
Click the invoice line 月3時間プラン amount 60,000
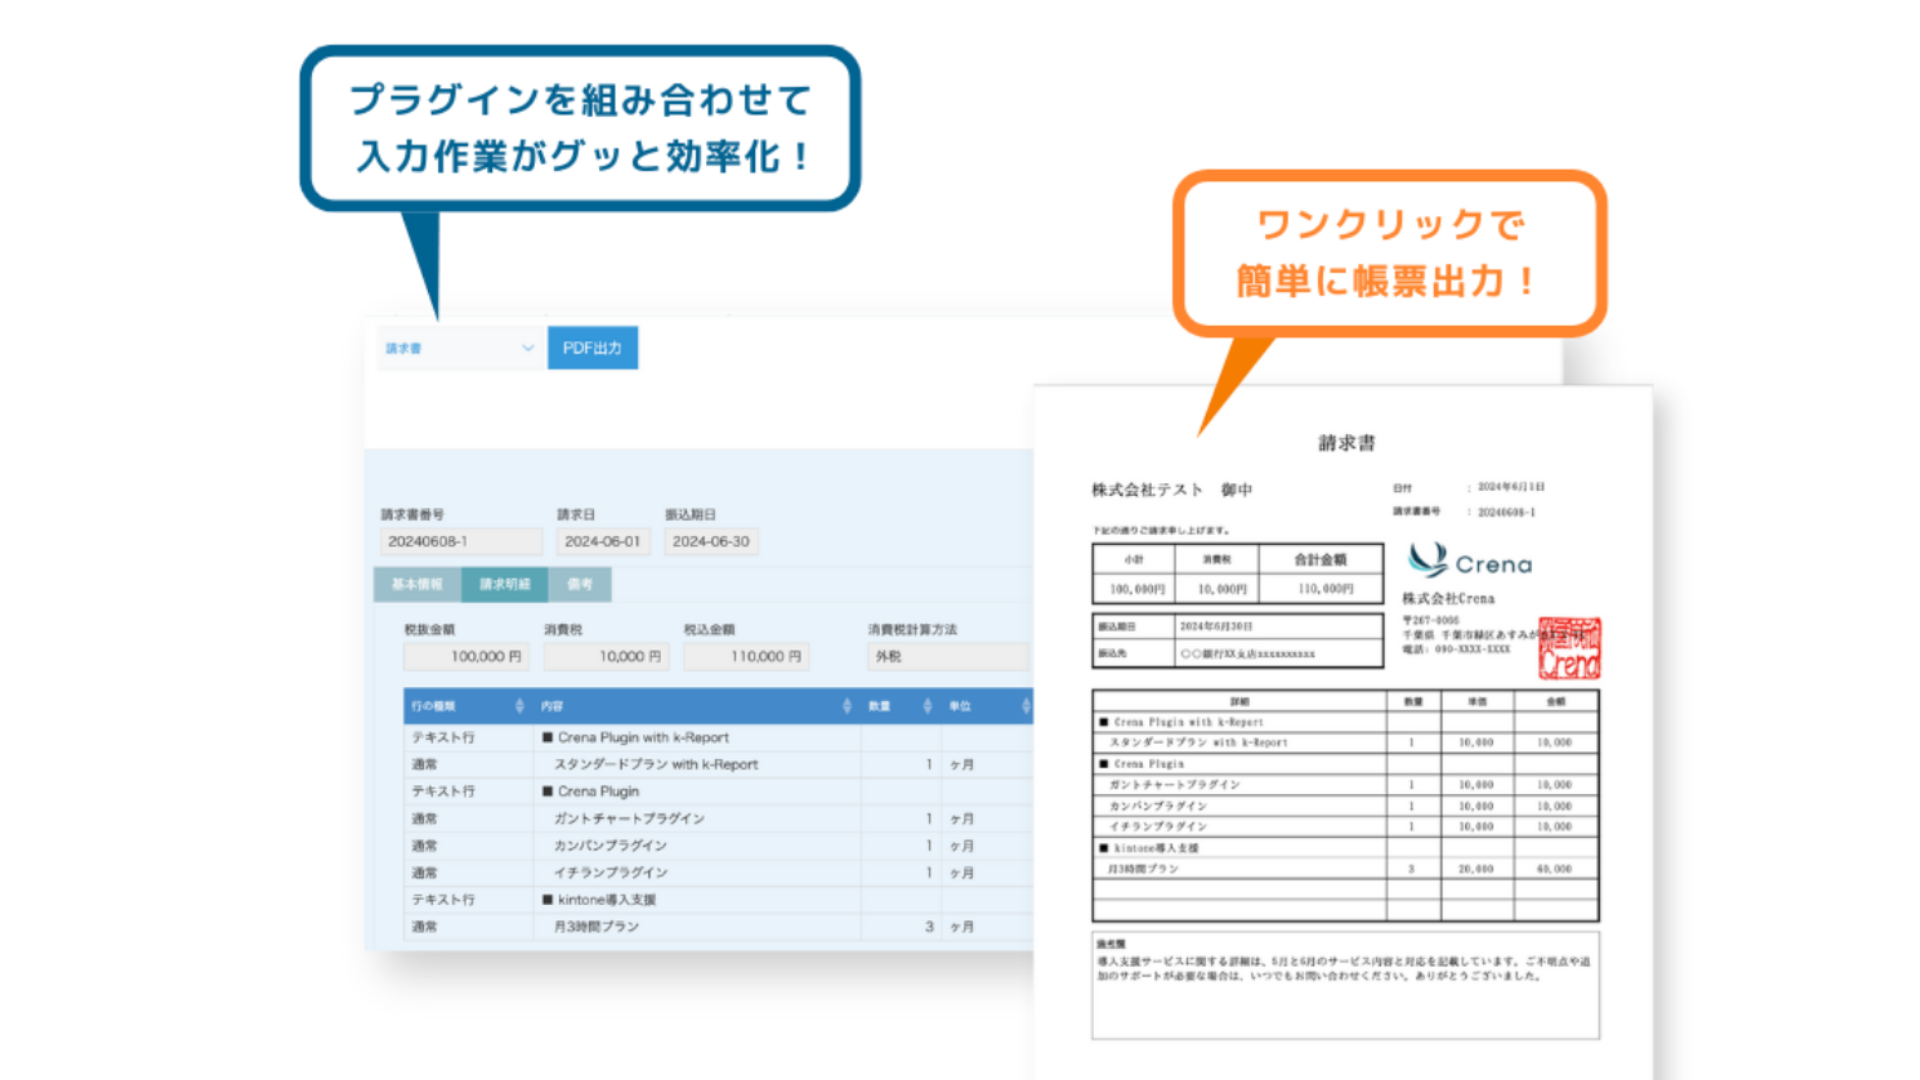[x=1555, y=869]
